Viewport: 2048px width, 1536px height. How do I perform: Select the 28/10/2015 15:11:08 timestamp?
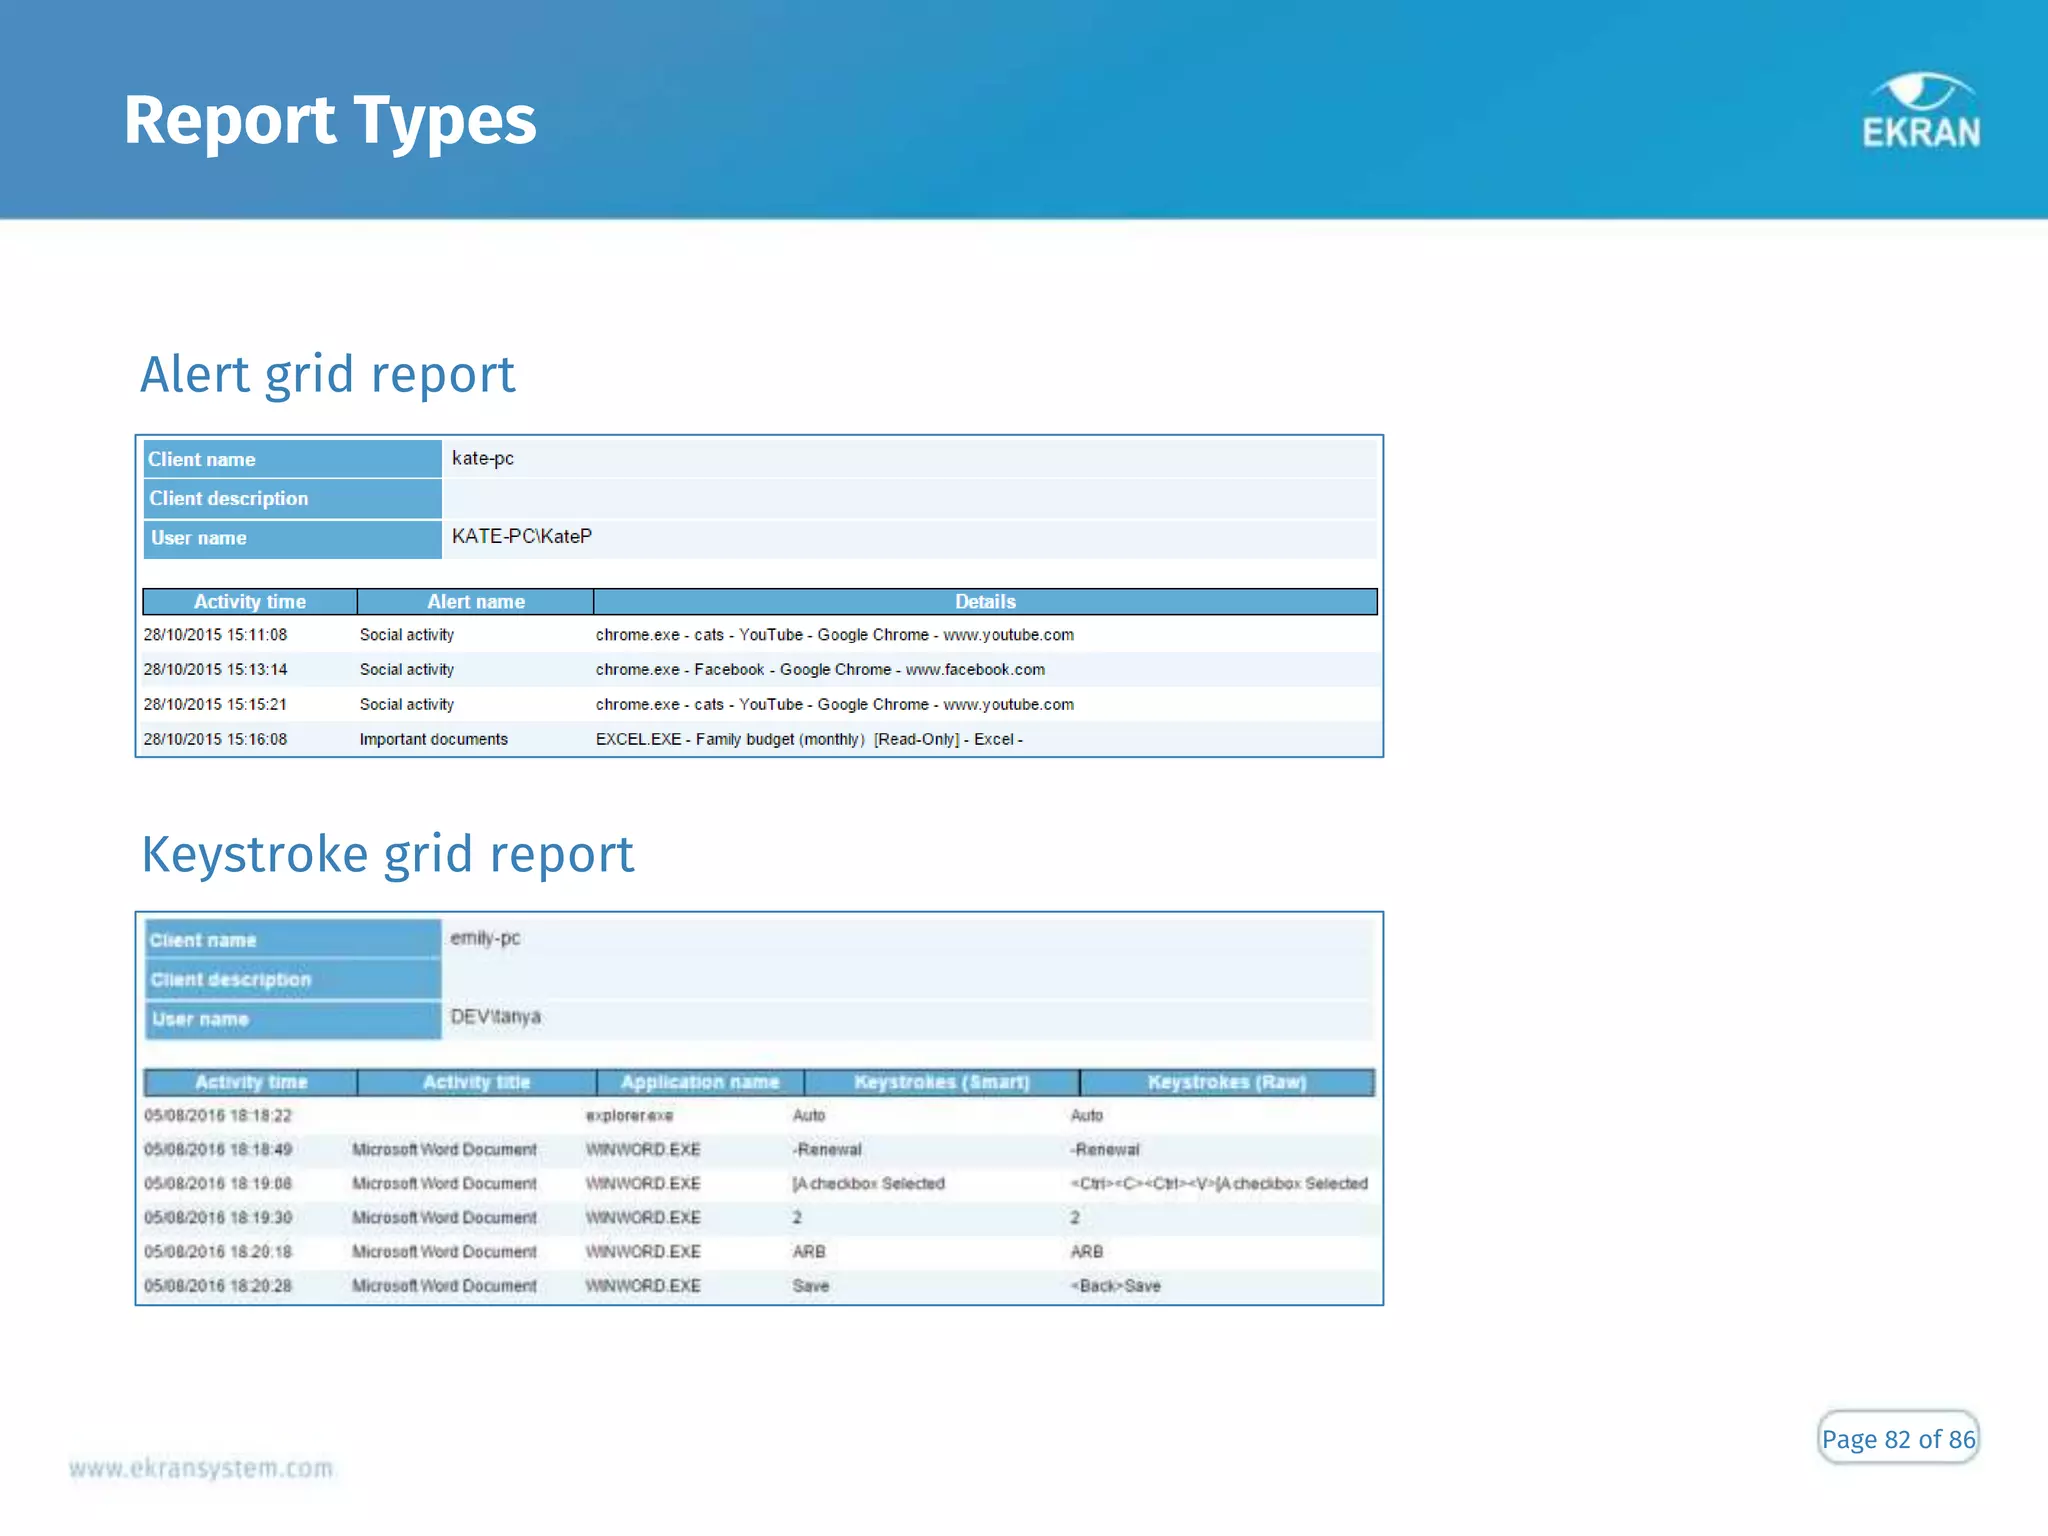click(215, 635)
